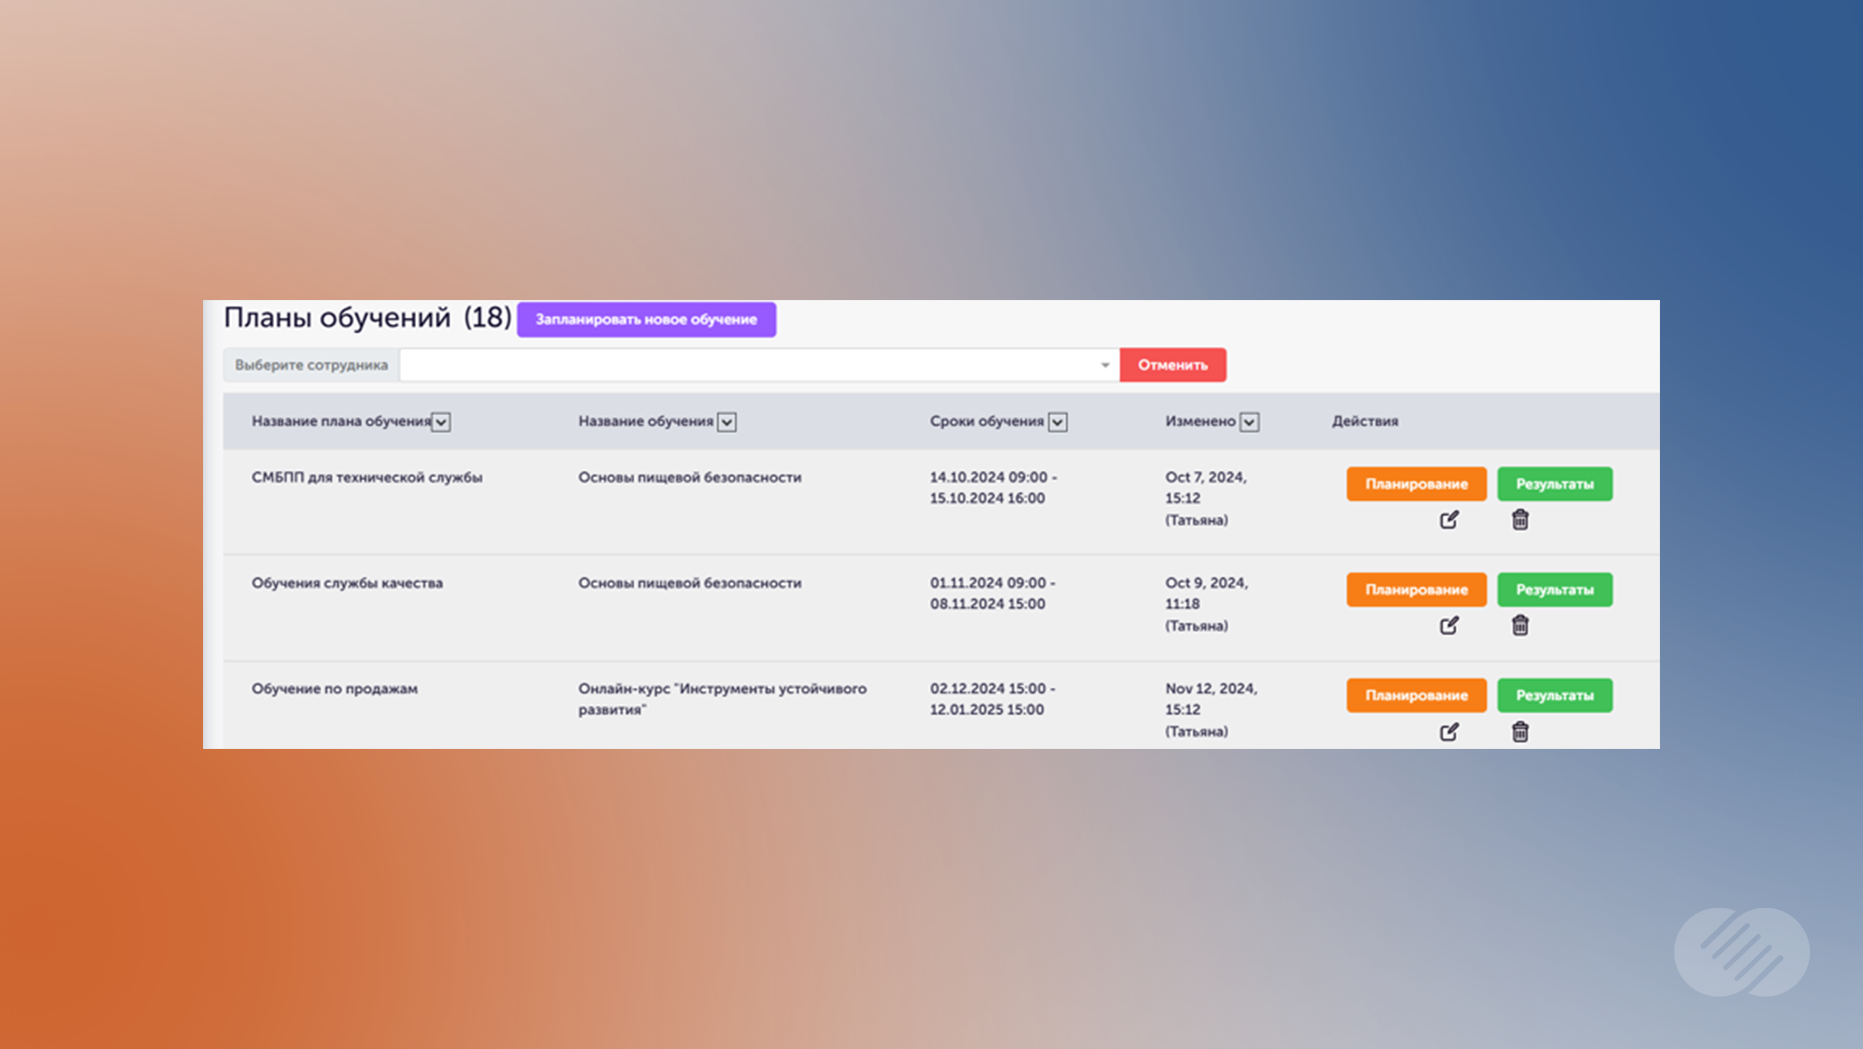
Task: Expand Сроки обучения column filter
Action: coord(1057,422)
